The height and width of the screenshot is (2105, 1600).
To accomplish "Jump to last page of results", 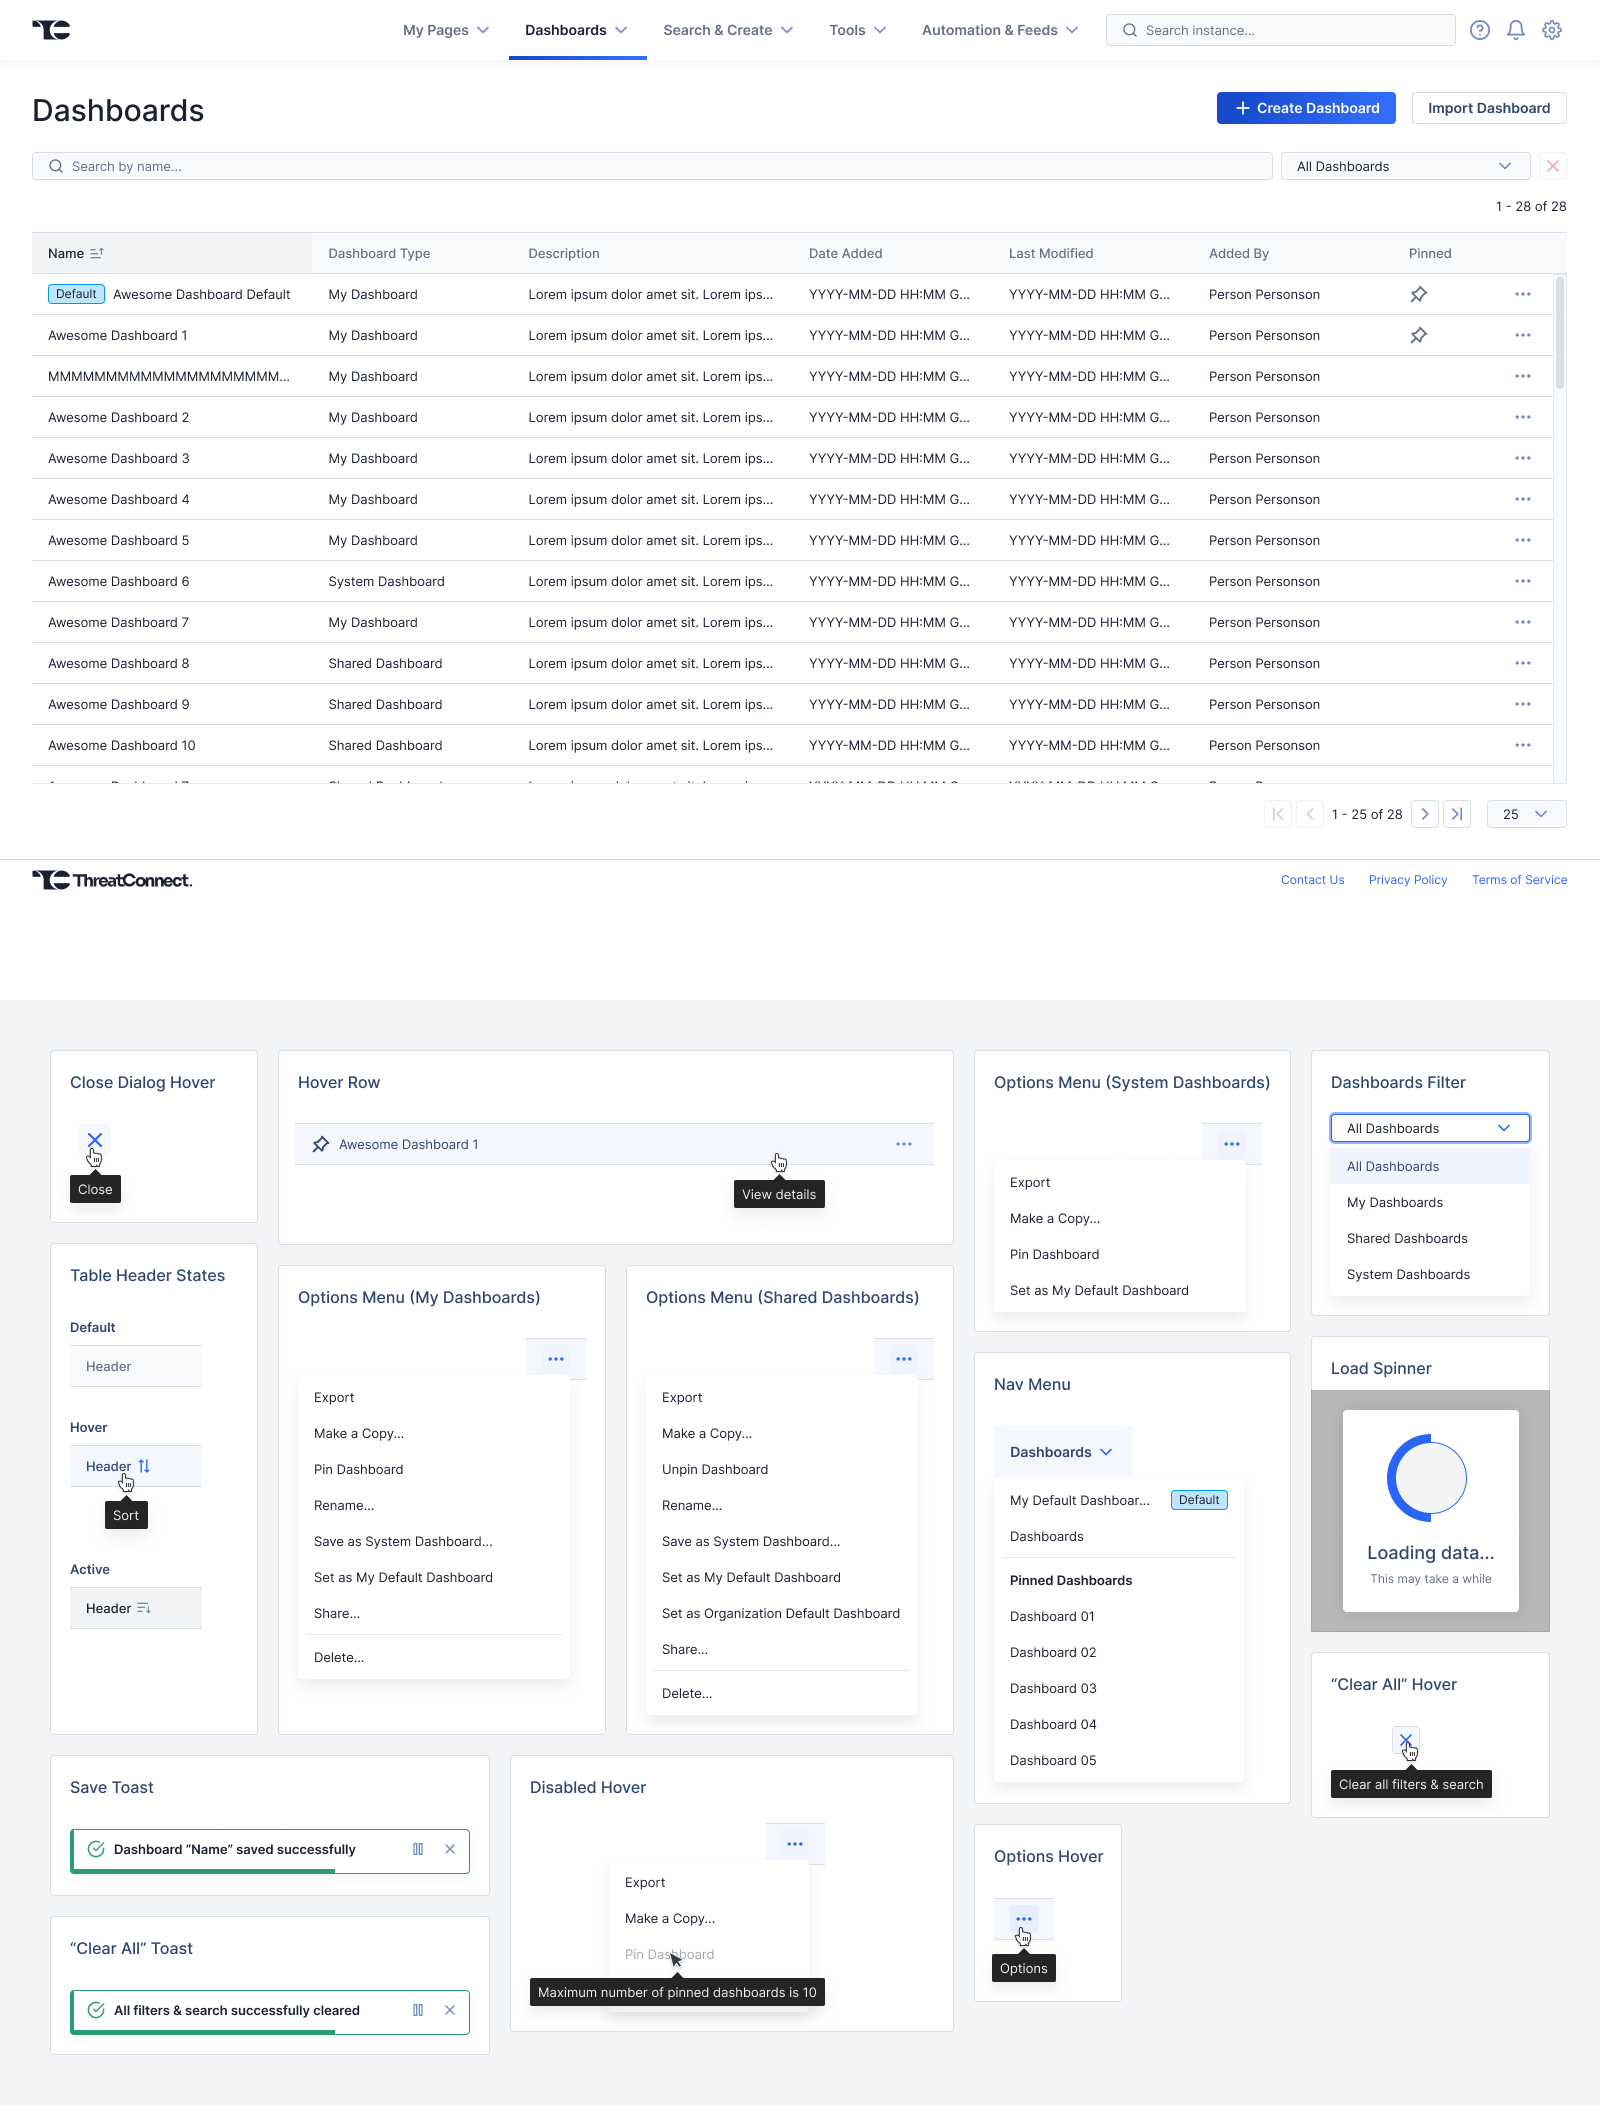I will click(1457, 814).
